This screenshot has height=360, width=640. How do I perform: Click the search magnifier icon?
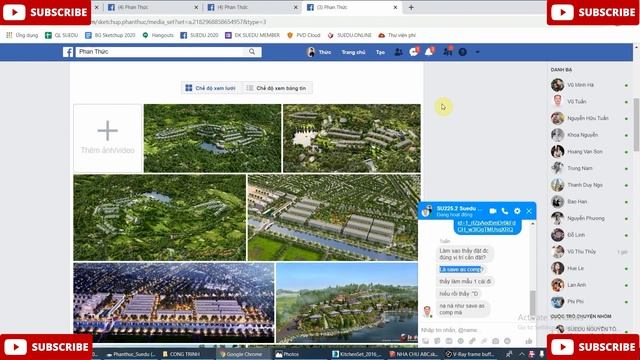pos(252,52)
